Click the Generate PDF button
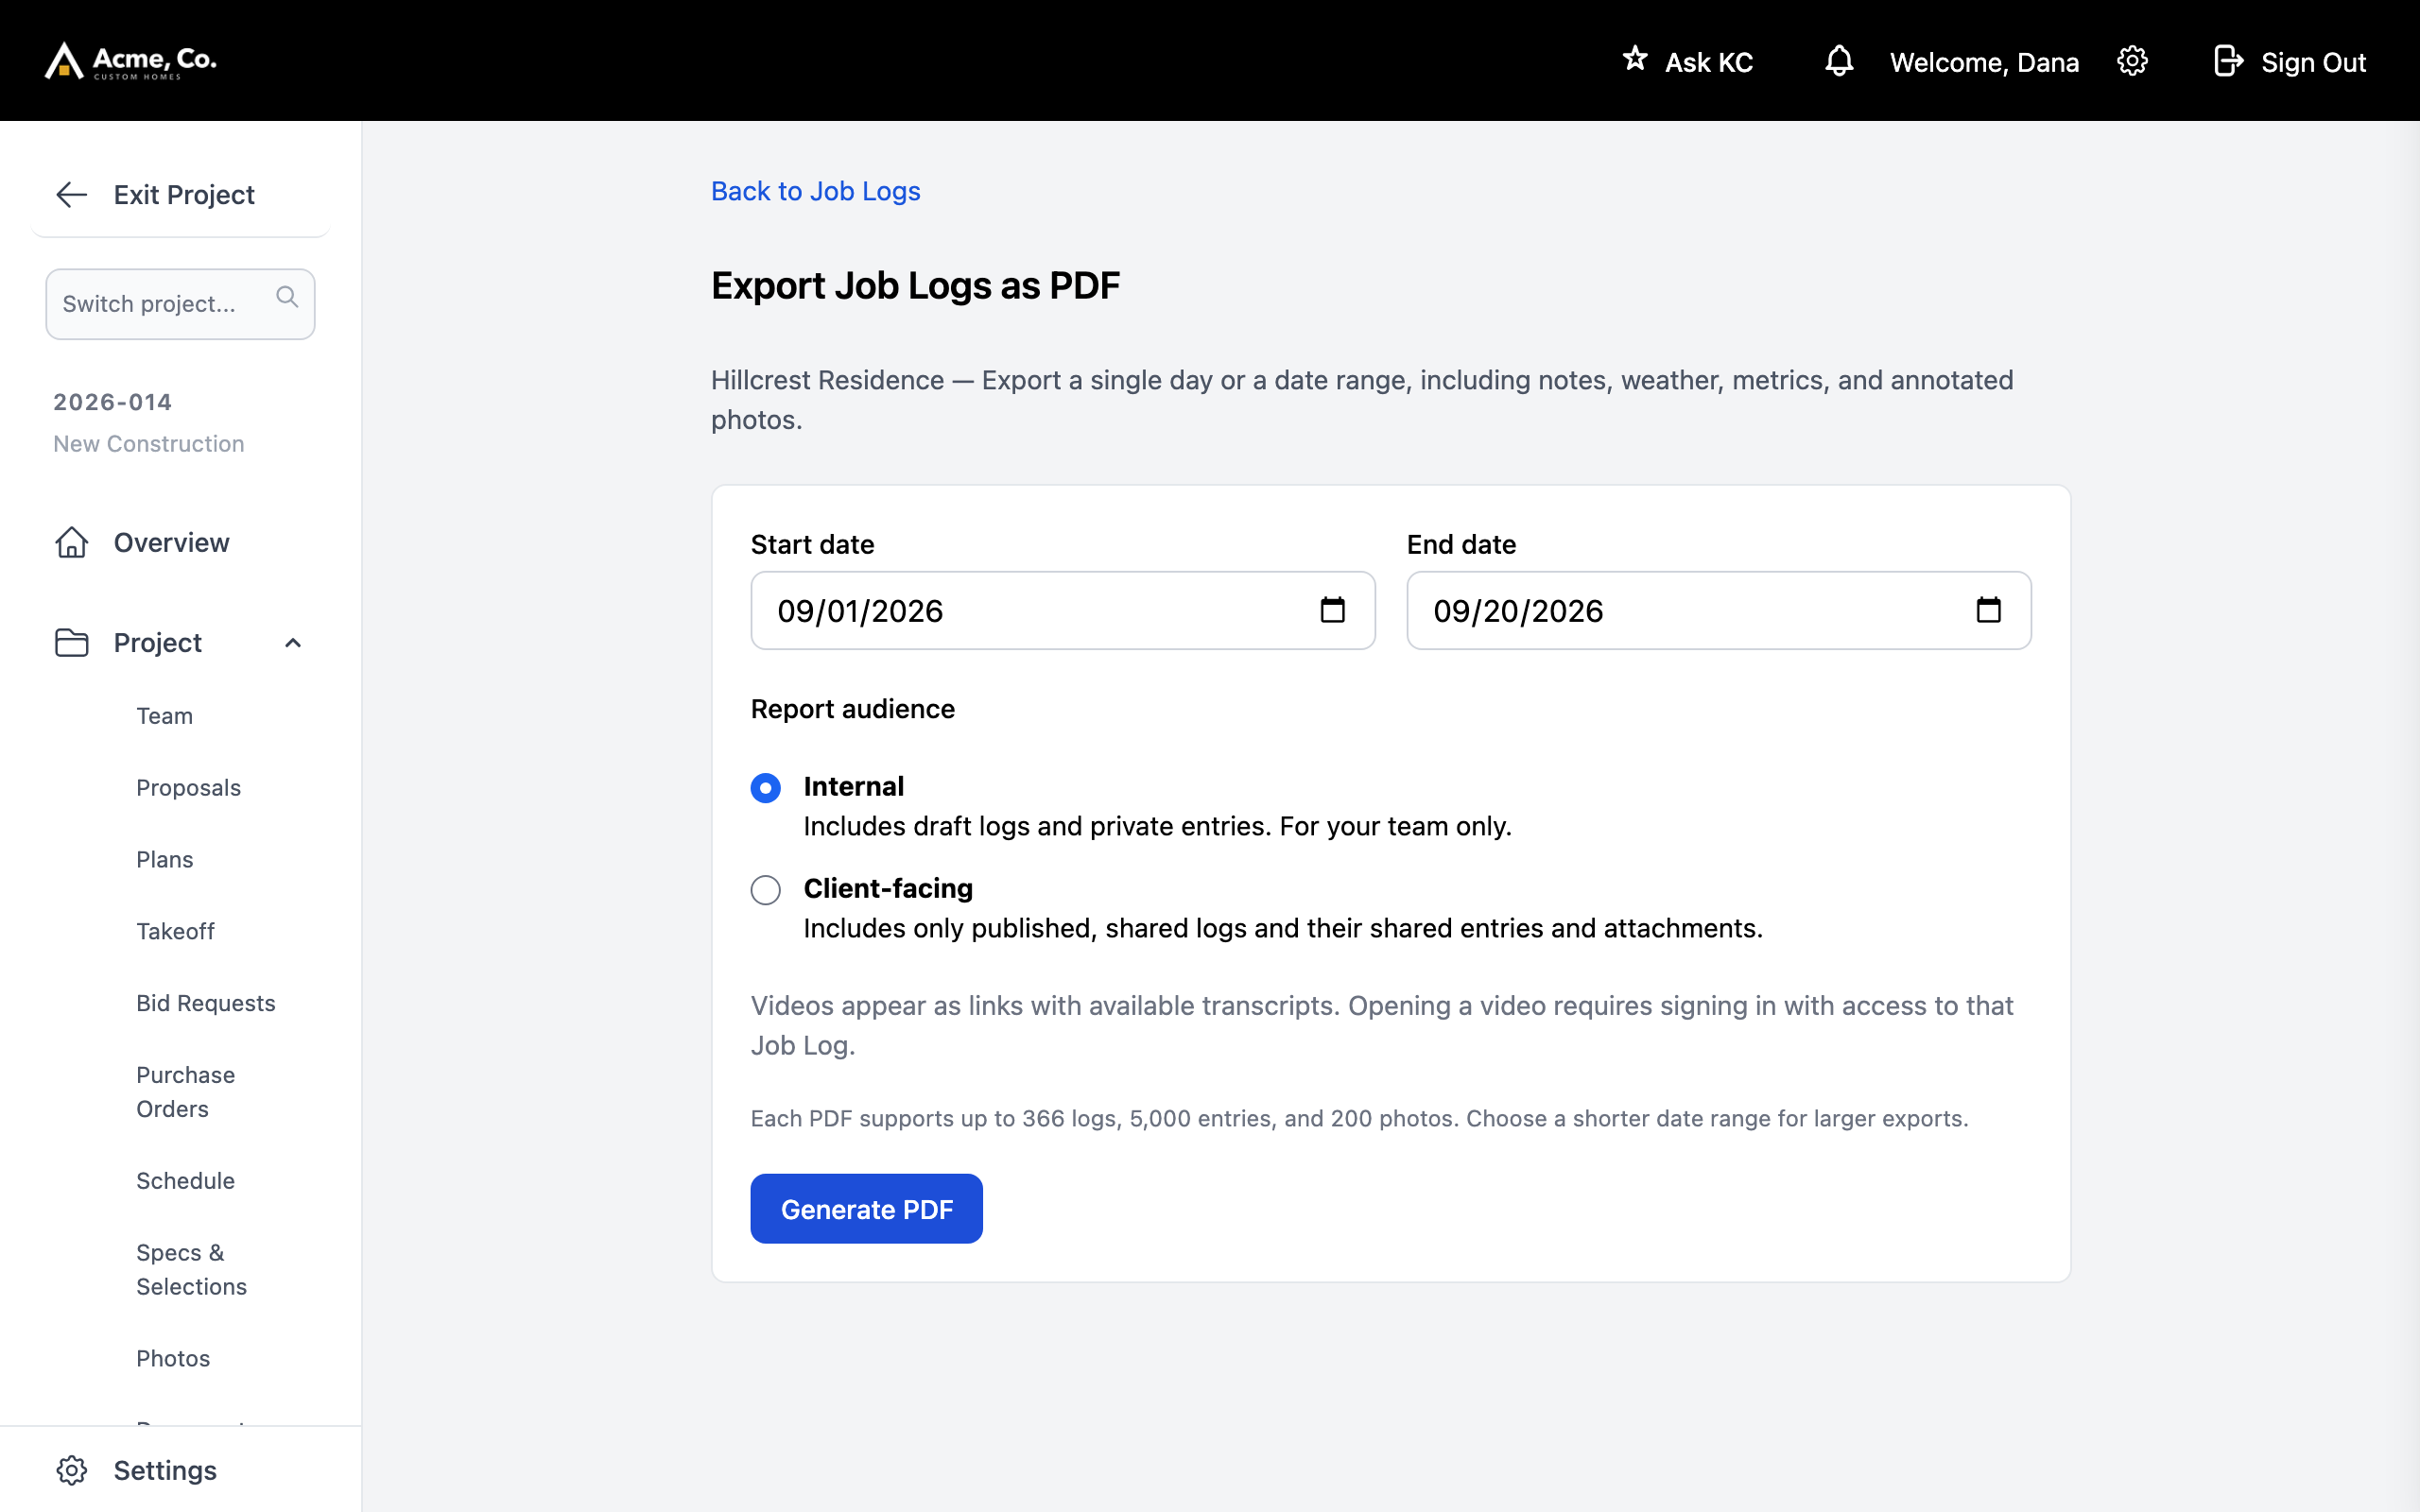Image resolution: width=2420 pixels, height=1512 pixels. click(867, 1209)
